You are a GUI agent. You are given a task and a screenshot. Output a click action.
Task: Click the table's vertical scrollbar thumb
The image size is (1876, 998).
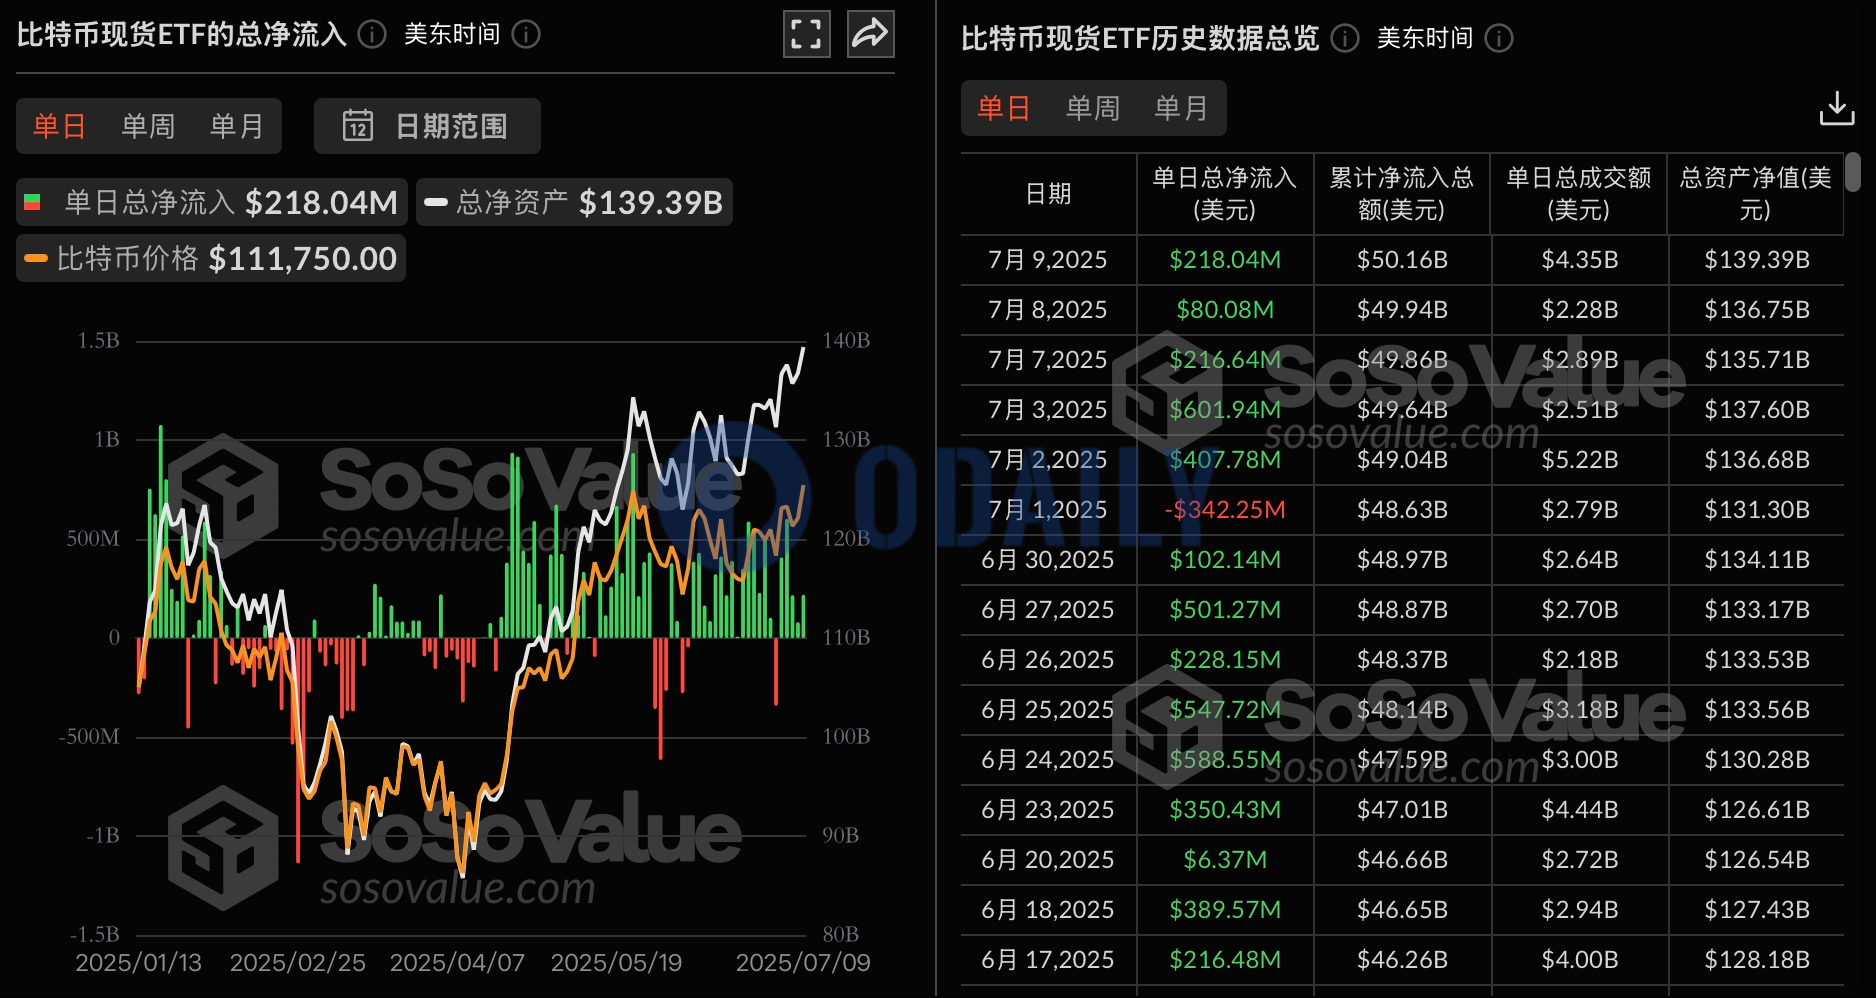point(1853,171)
